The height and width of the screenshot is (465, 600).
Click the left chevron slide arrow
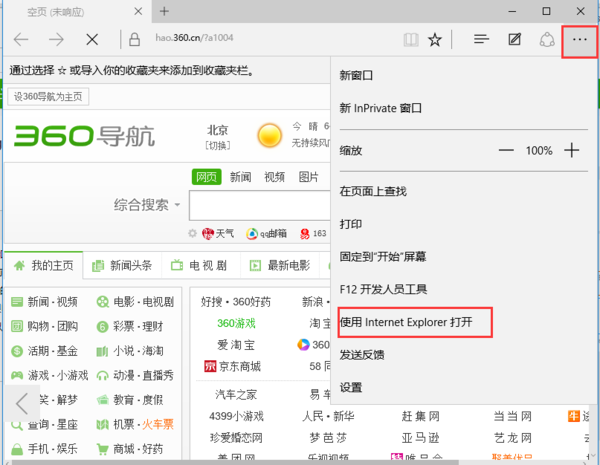(x=22, y=403)
